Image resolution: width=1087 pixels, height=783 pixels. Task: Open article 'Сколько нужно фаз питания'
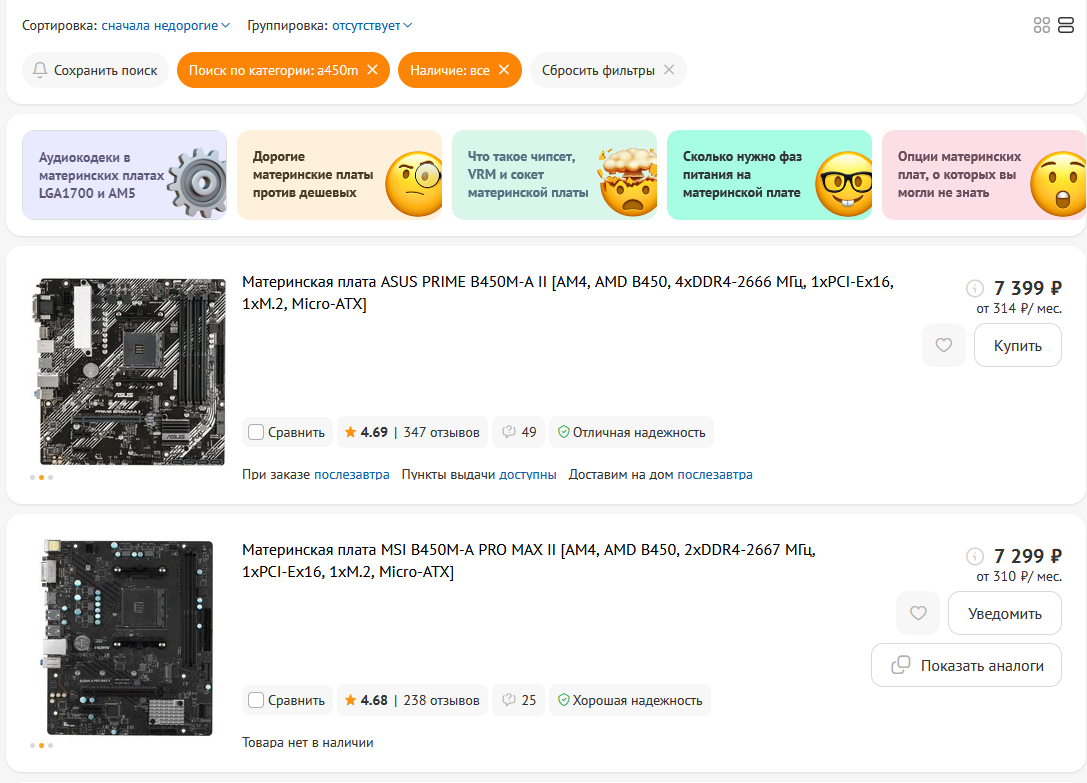[x=769, y=175]
